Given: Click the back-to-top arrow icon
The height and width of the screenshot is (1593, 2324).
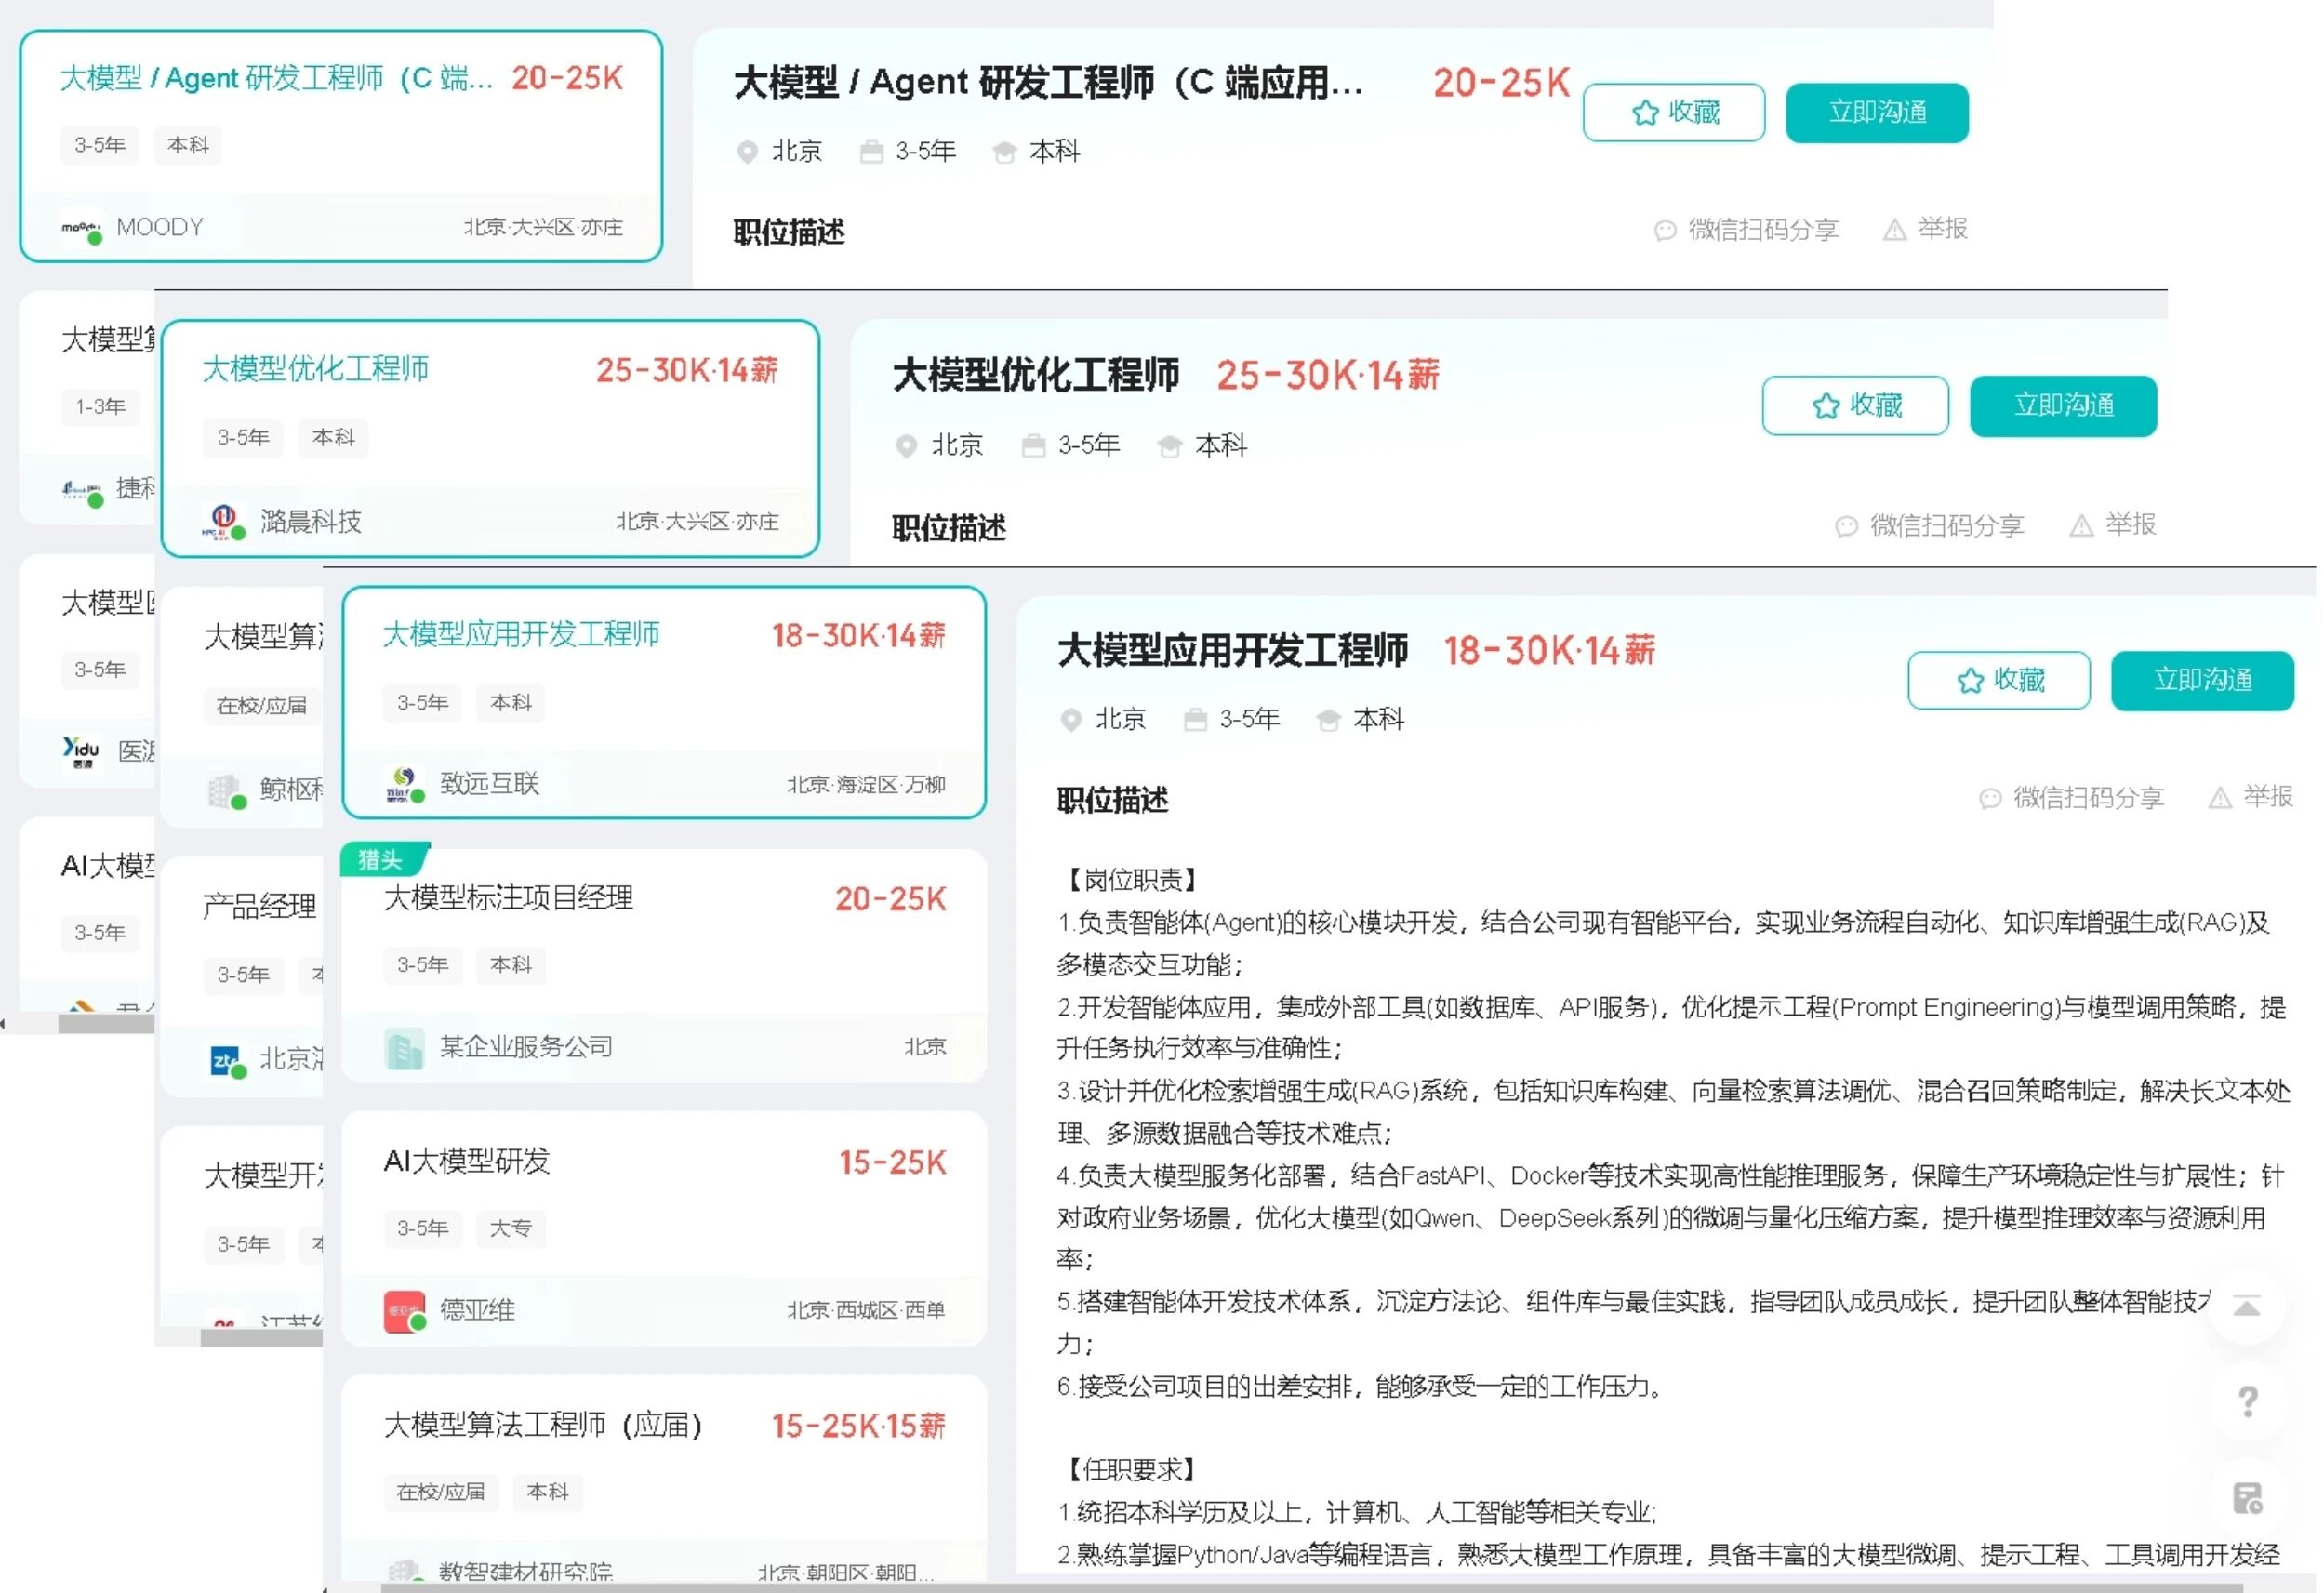Looking at the screenshot, I should [2247, 1306].
